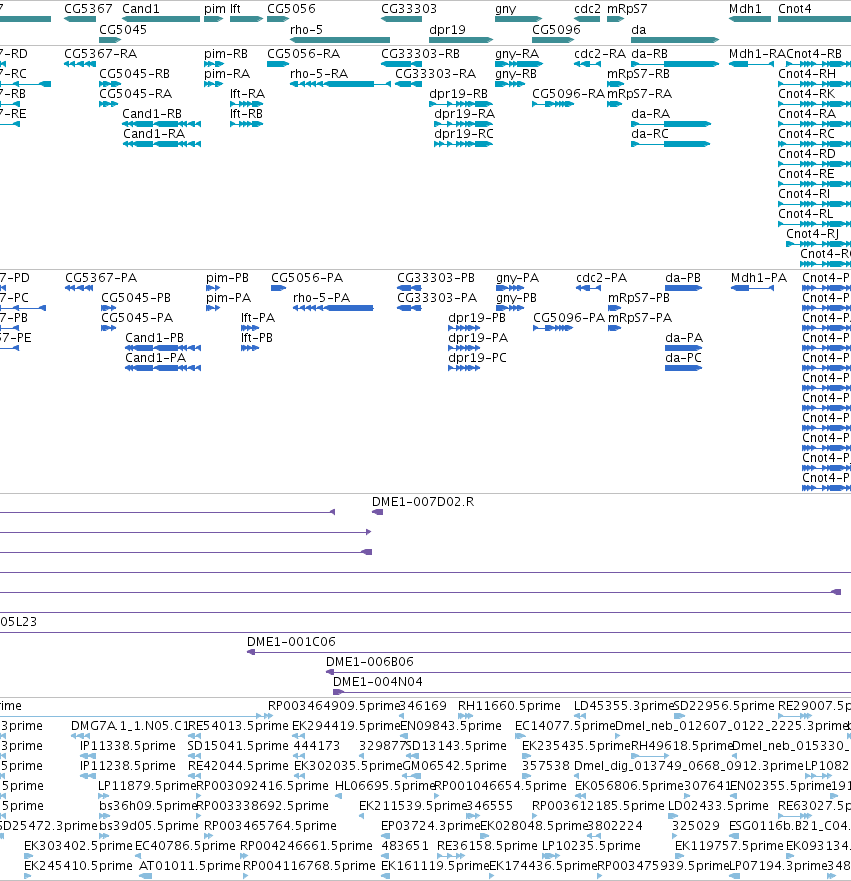851x881 pixels.
Task: Click transcript mRpS7-RB label
Action: click(638, 74)
